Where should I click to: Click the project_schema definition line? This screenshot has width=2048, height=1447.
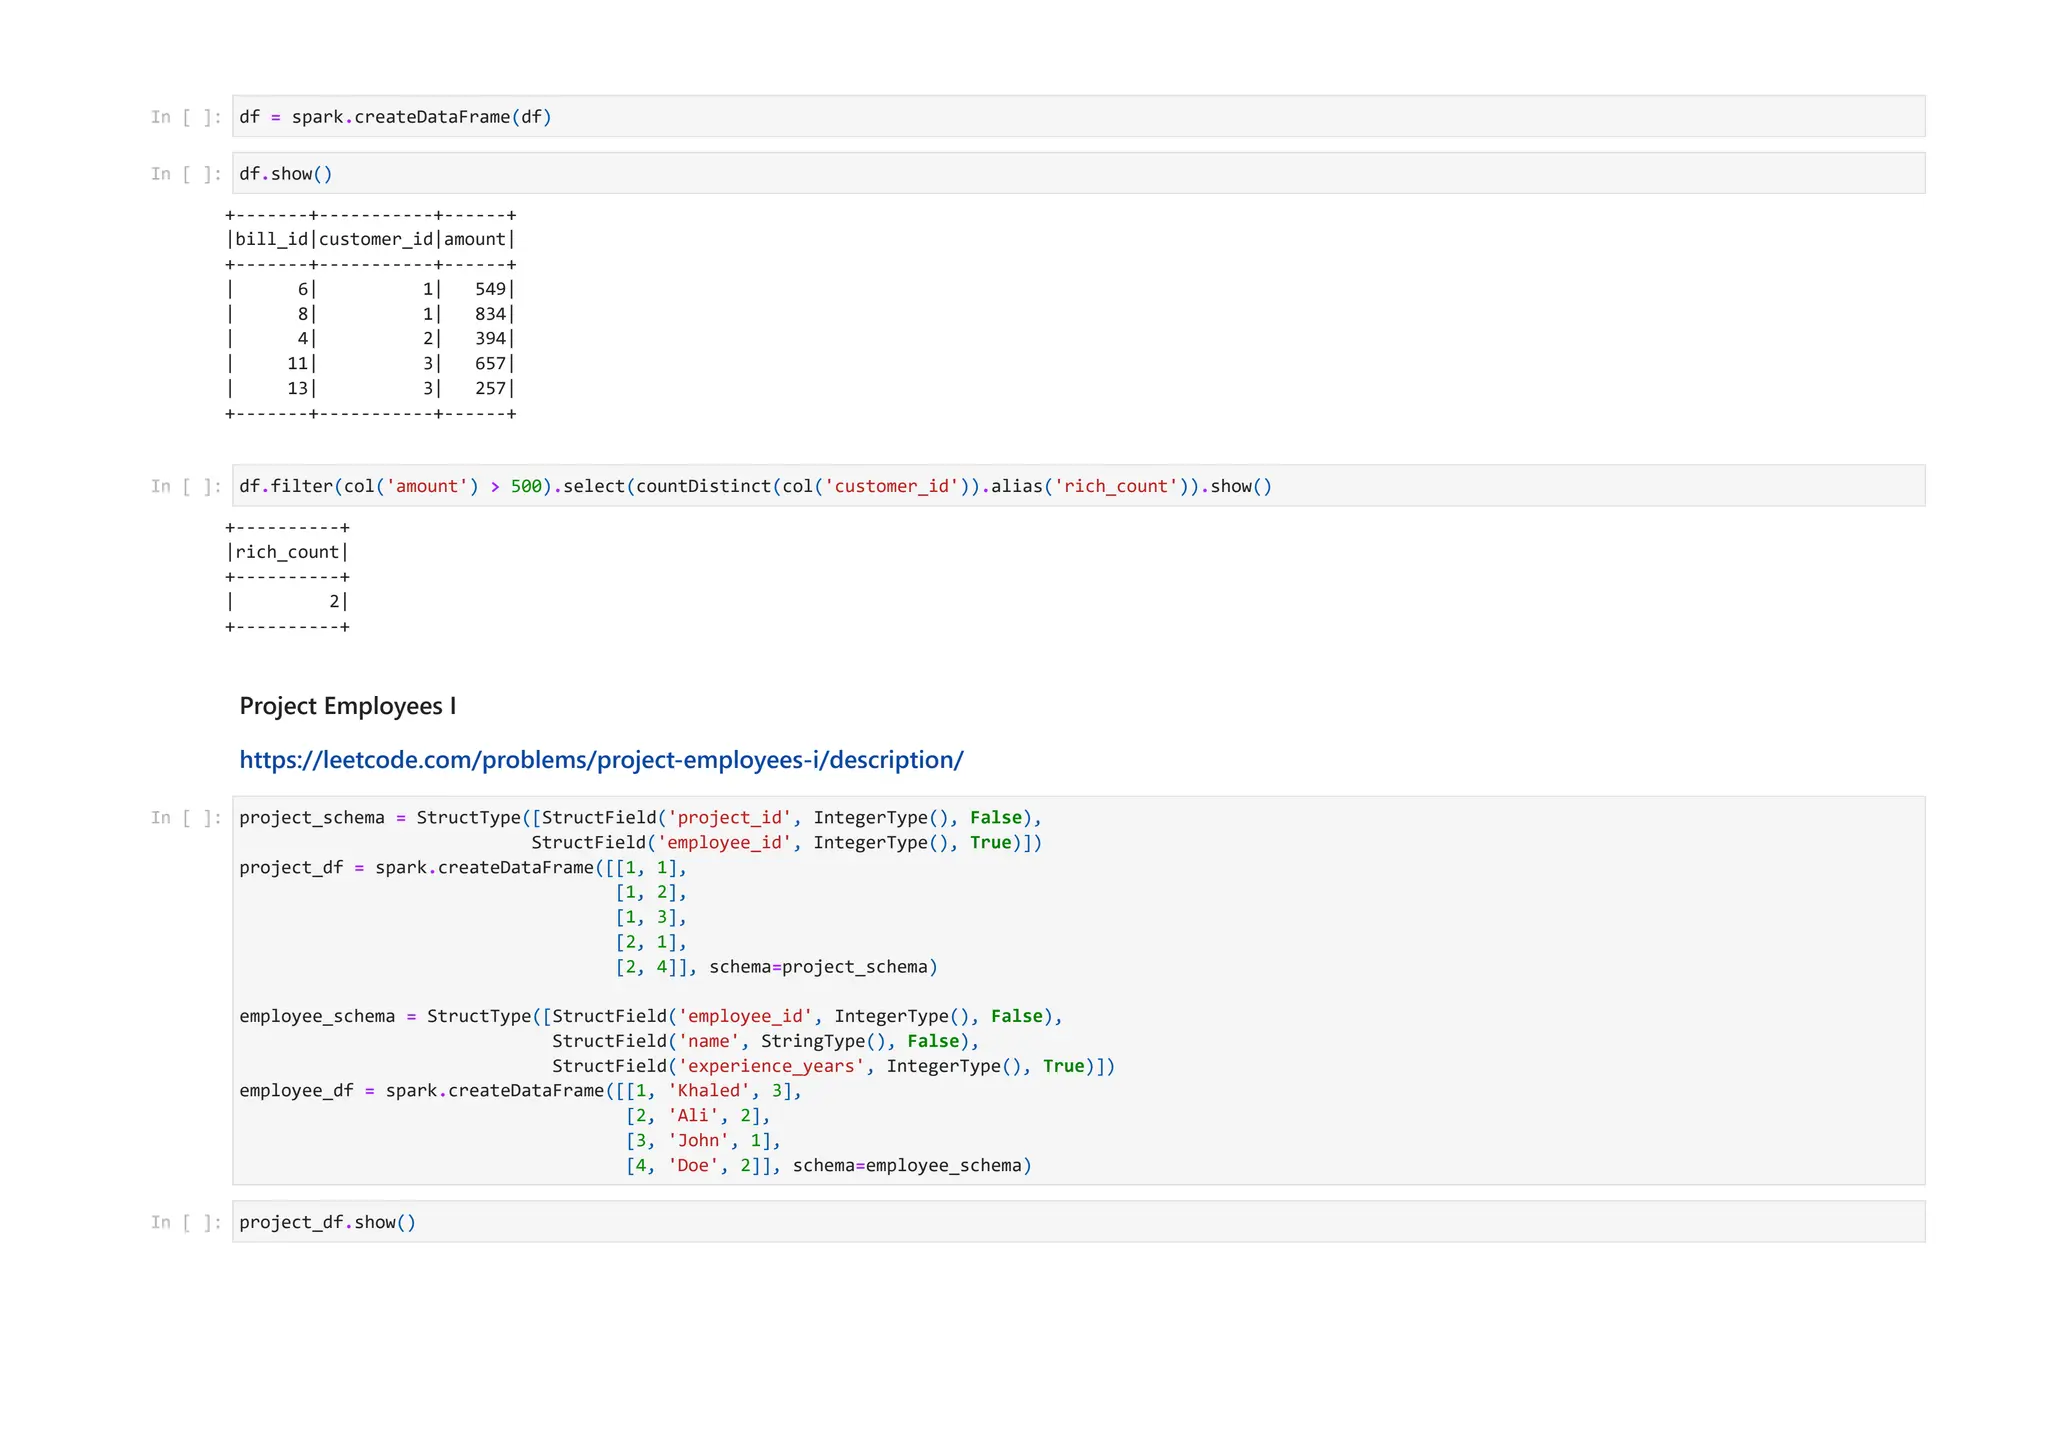click(640, 818)
